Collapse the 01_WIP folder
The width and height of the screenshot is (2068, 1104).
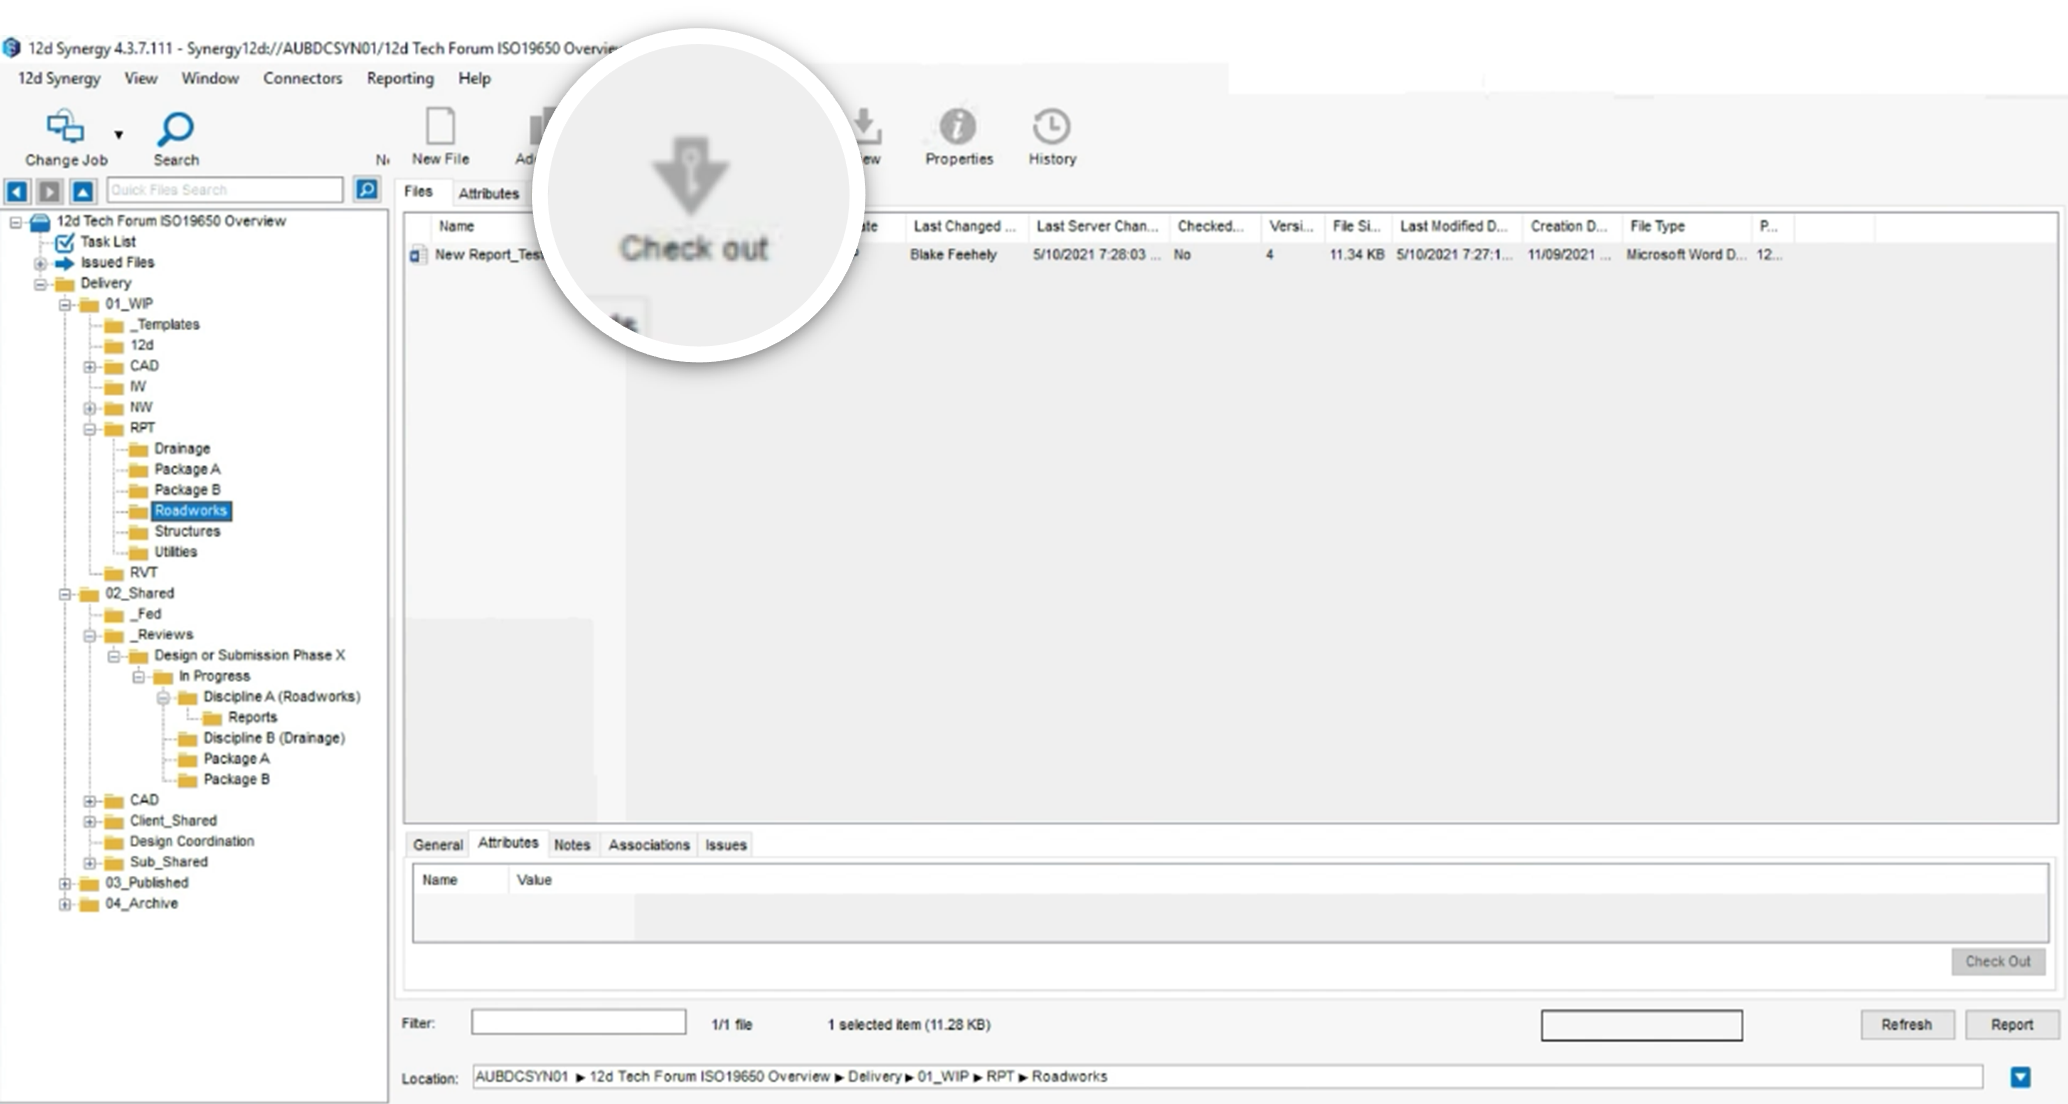click(x=65, y=305)
